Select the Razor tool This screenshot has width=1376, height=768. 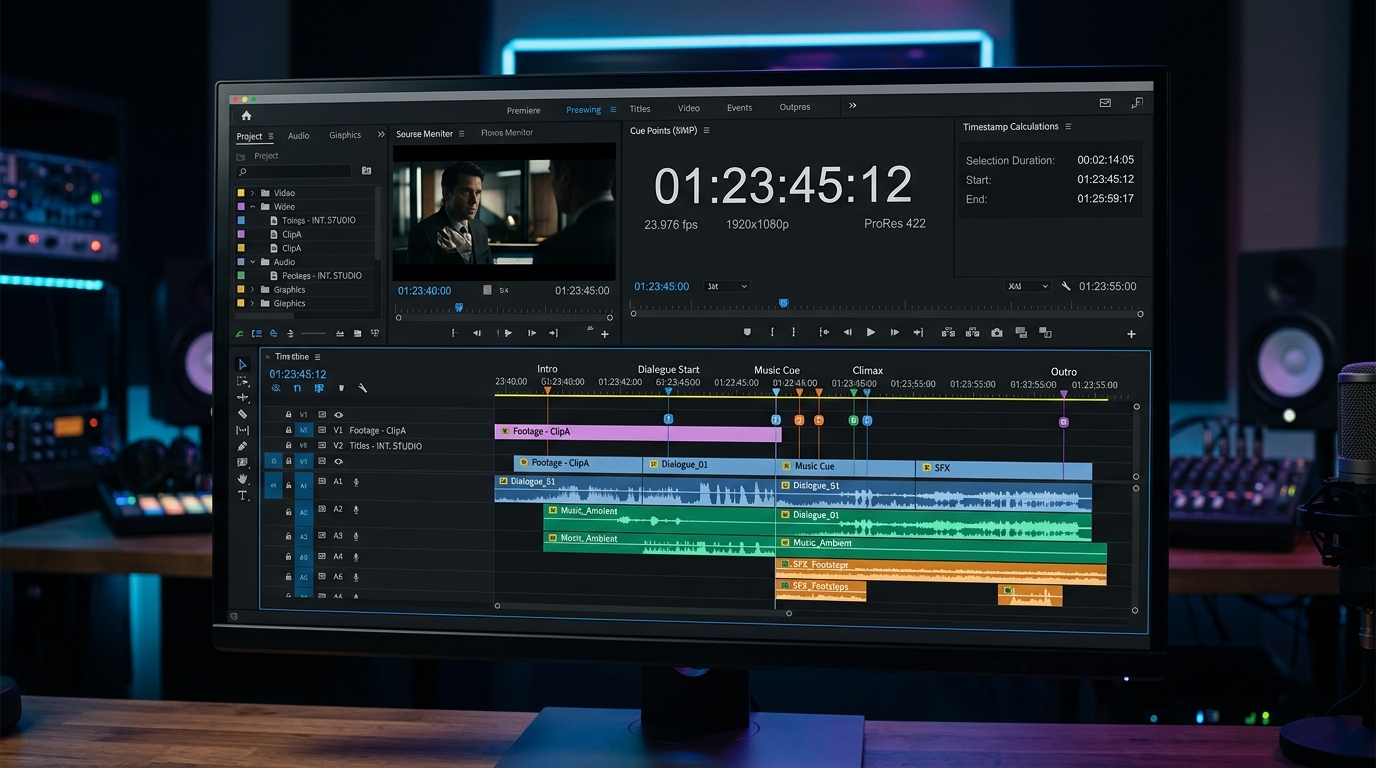242,414
